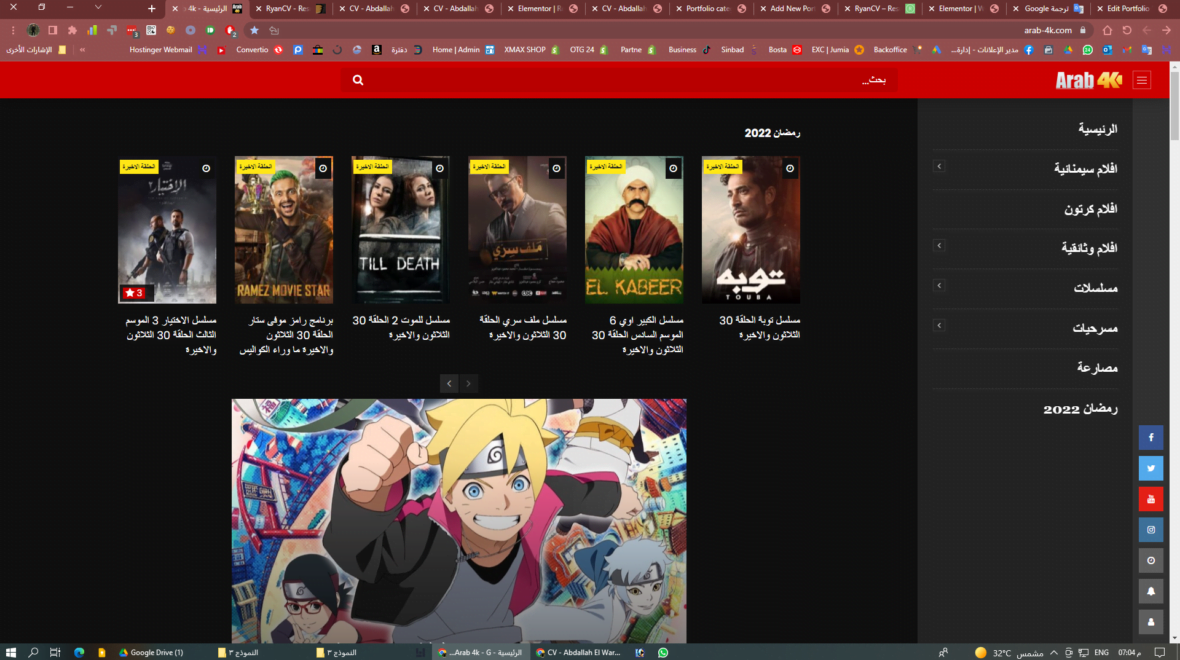Open the hamburger navigation menu
The width and height of the screenshot is (1180, 660).
1141,80
